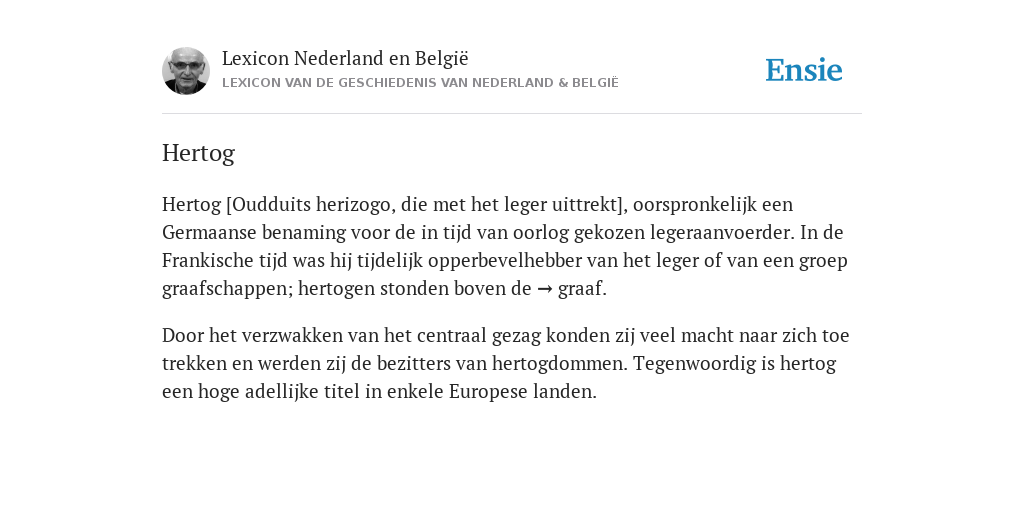
Task: Click the author's round avatar photo
Action: [186, 71]
